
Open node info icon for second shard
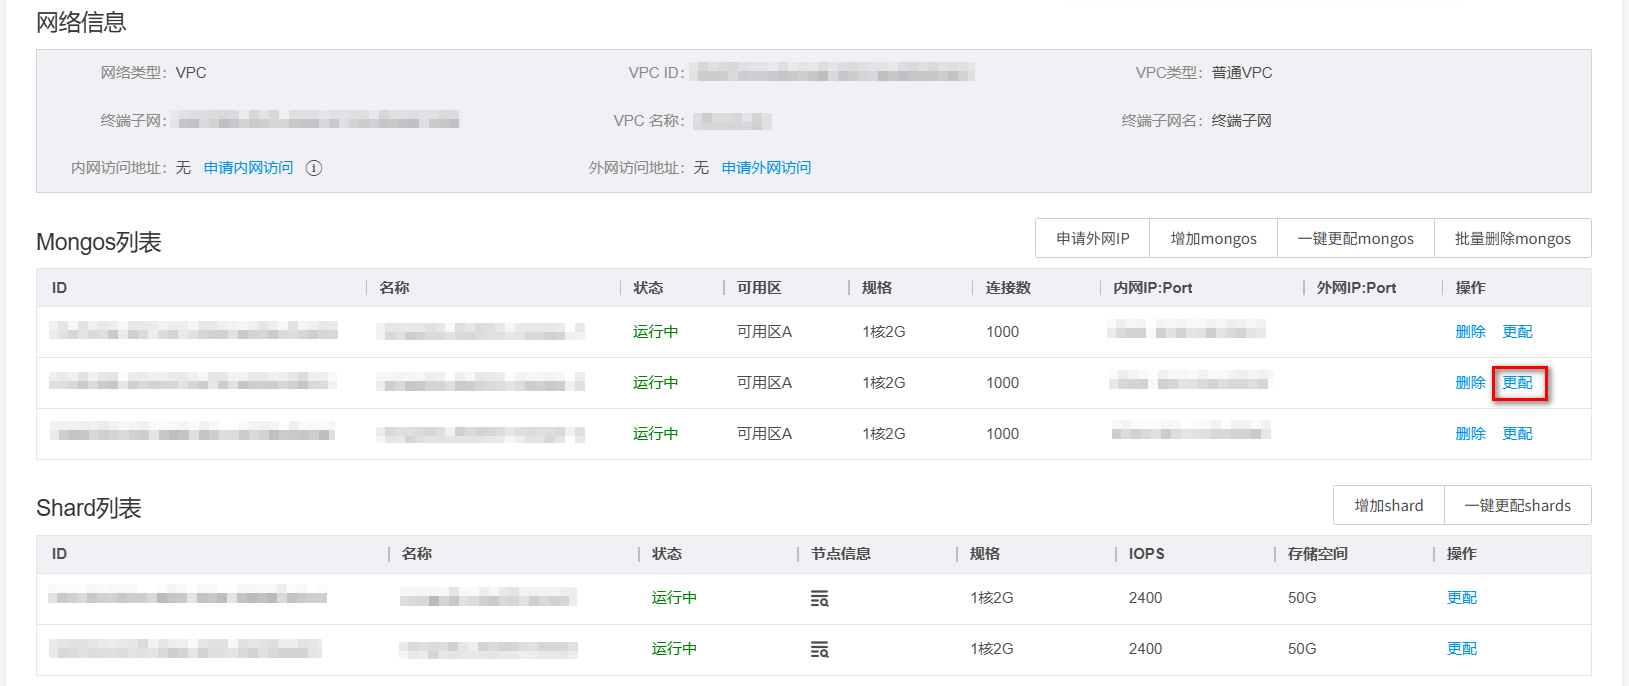point(819,650)
